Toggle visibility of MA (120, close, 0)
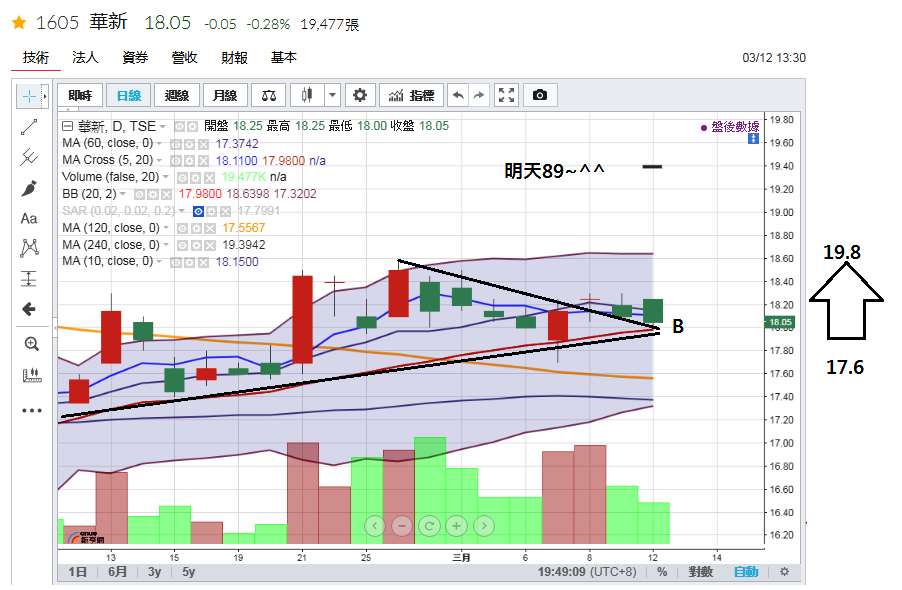Image resolution: width=902 pixels, height=590 pixels. 182,228
